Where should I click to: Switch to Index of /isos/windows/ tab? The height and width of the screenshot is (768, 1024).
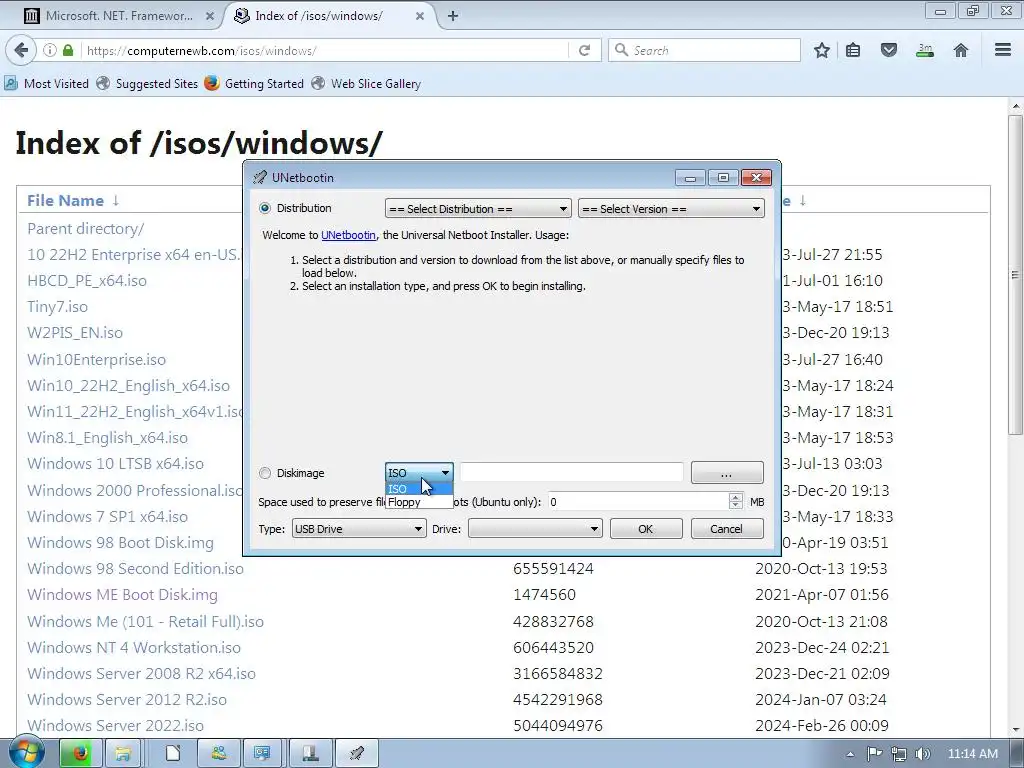pos(330,16)
